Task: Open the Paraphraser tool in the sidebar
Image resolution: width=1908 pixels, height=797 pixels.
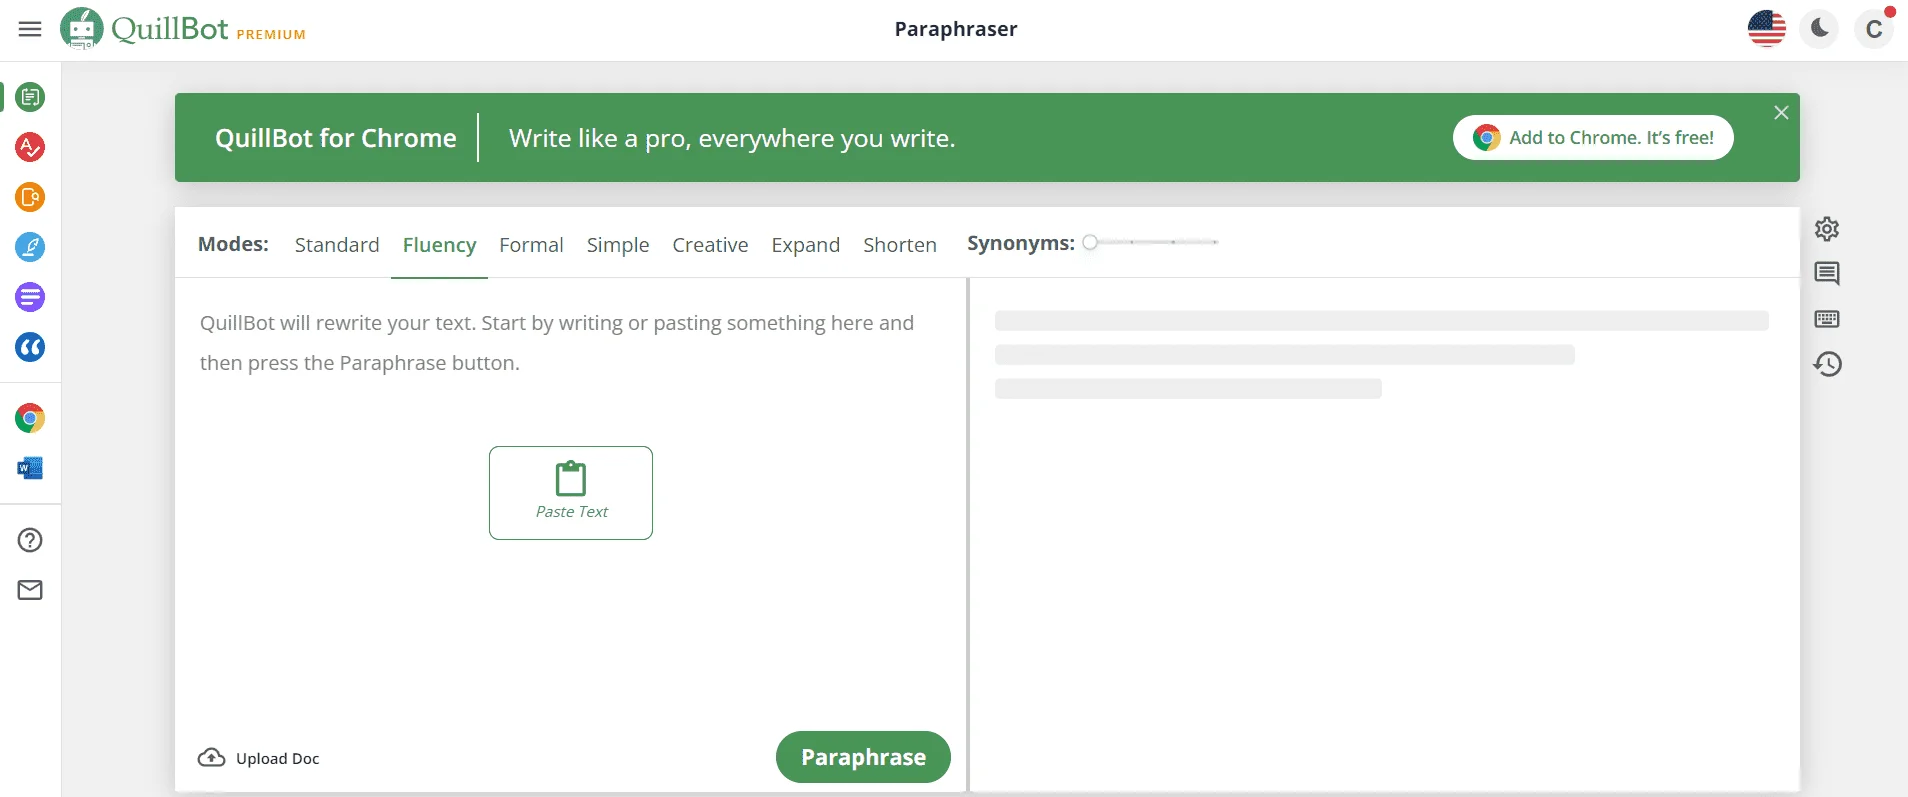Action: pyautogui.click(x=30, y=97)
